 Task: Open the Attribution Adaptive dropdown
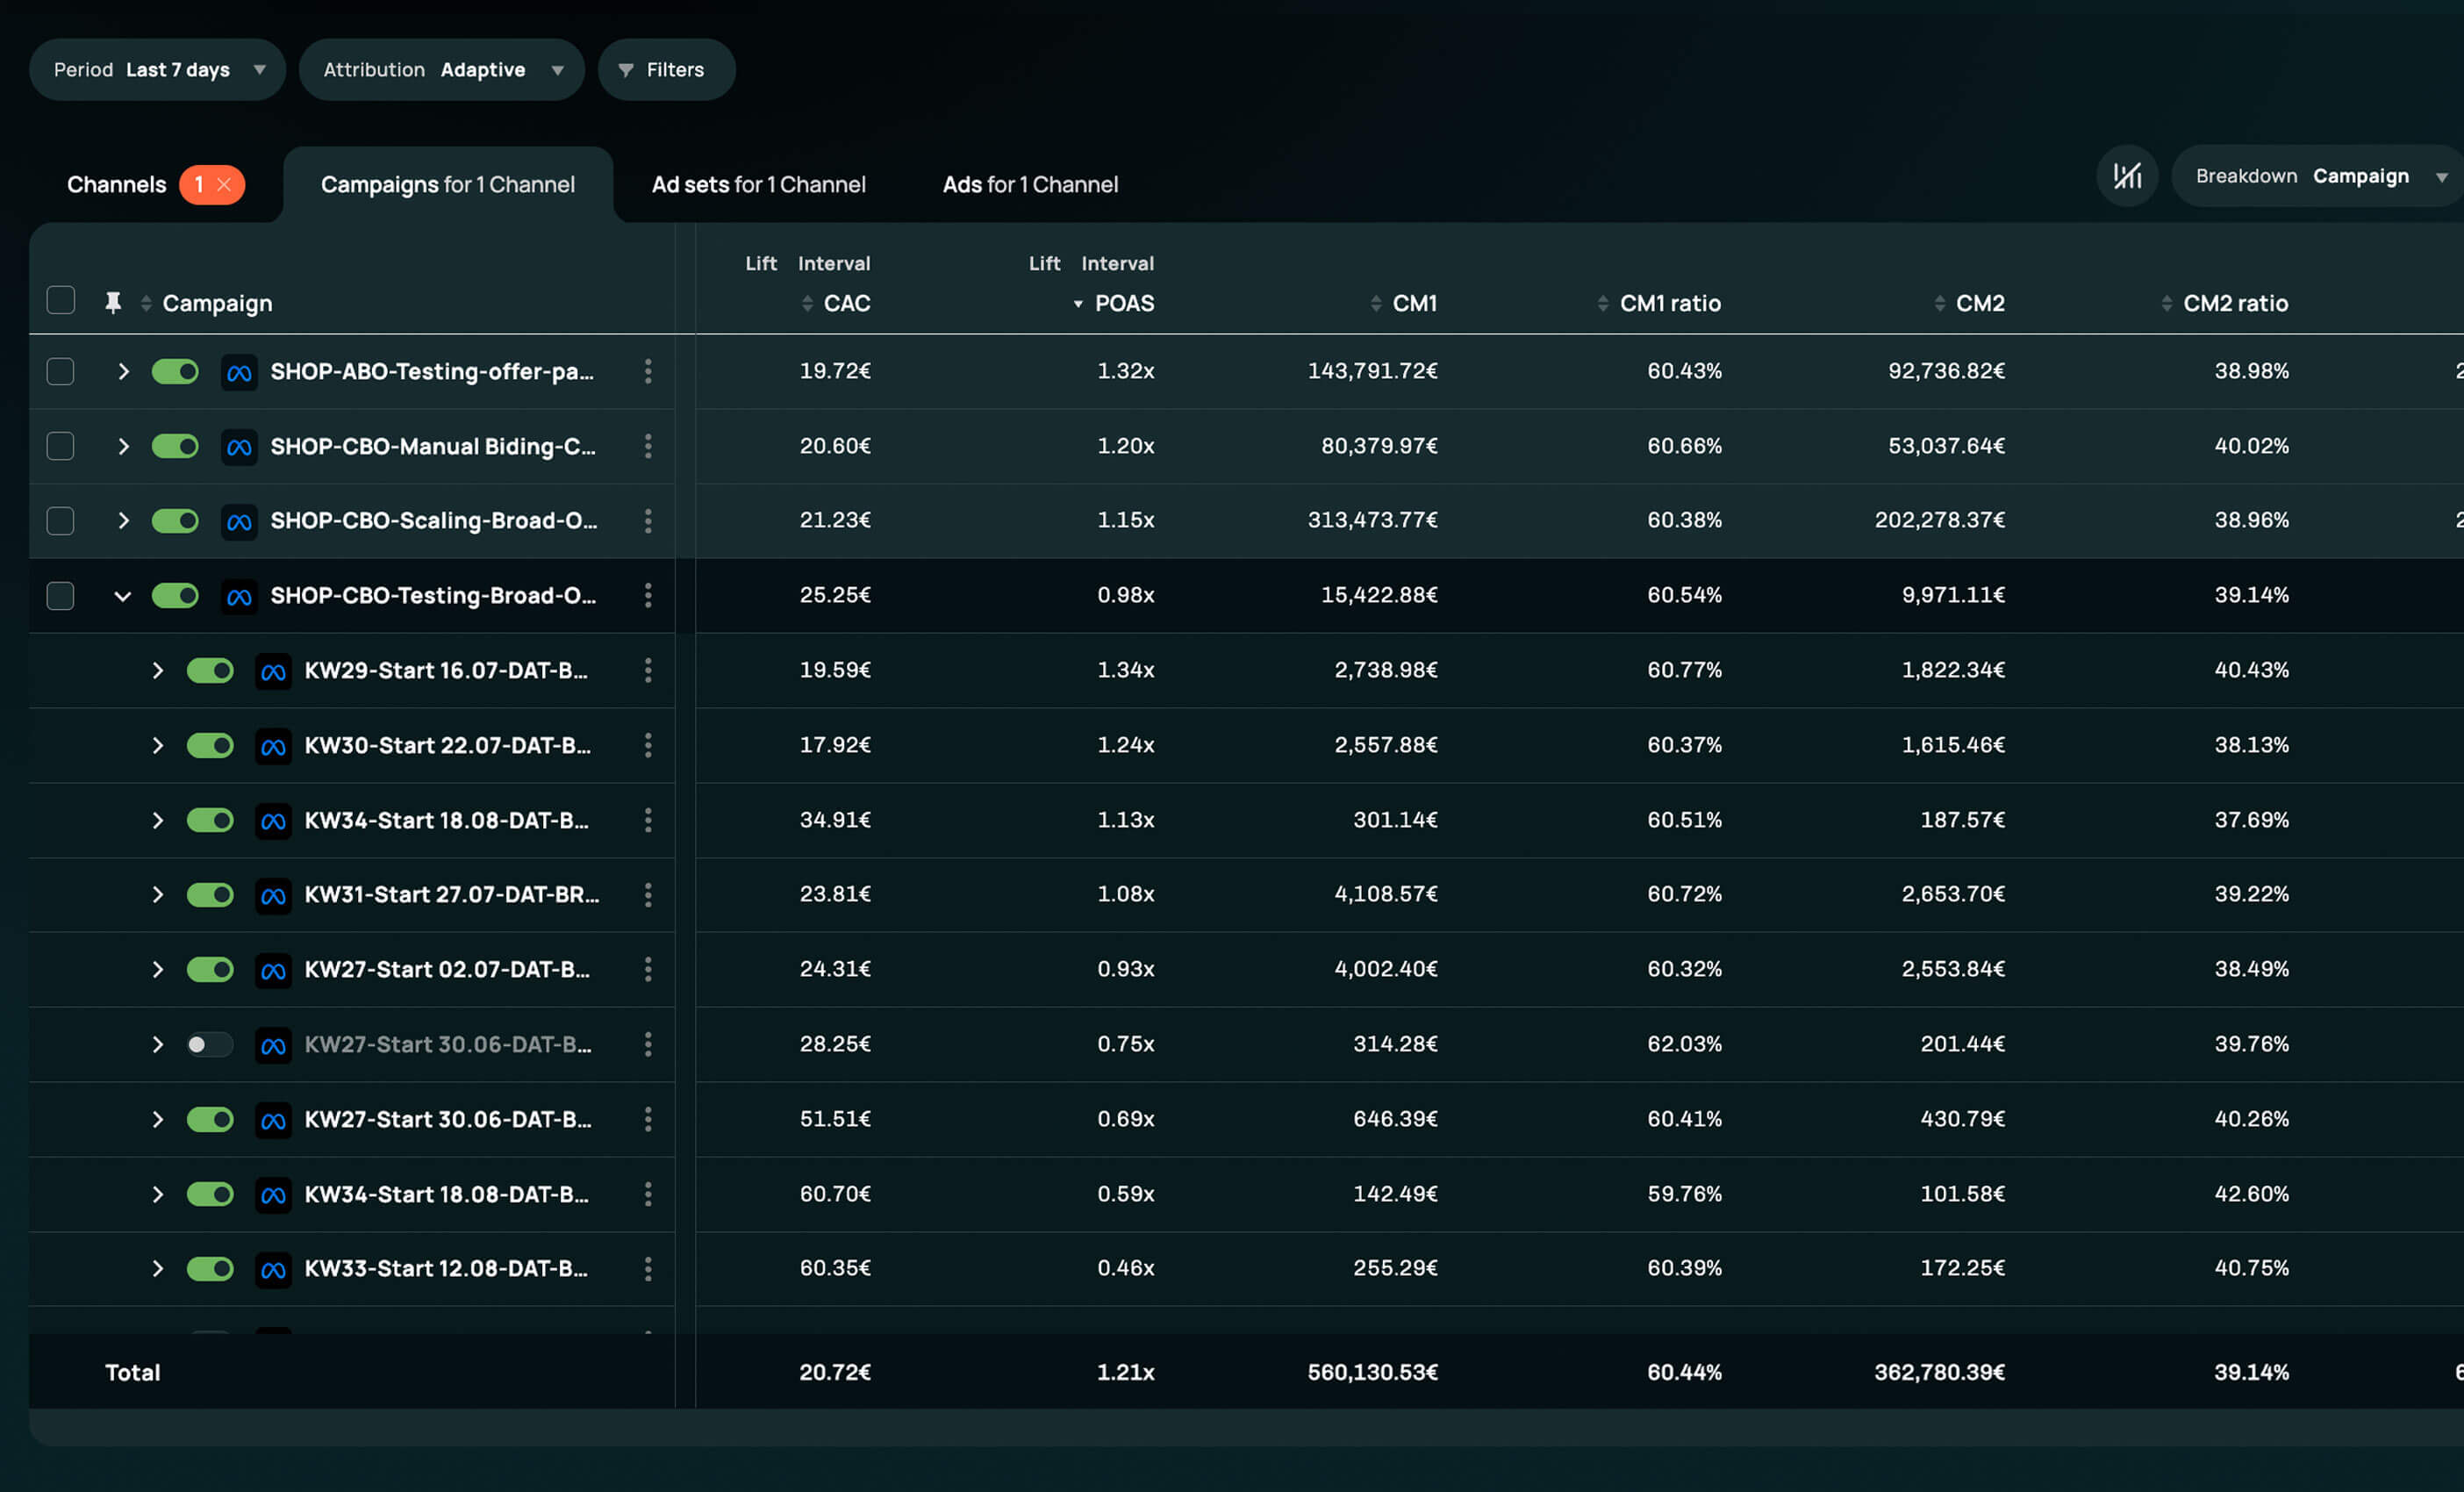[441, 69]
